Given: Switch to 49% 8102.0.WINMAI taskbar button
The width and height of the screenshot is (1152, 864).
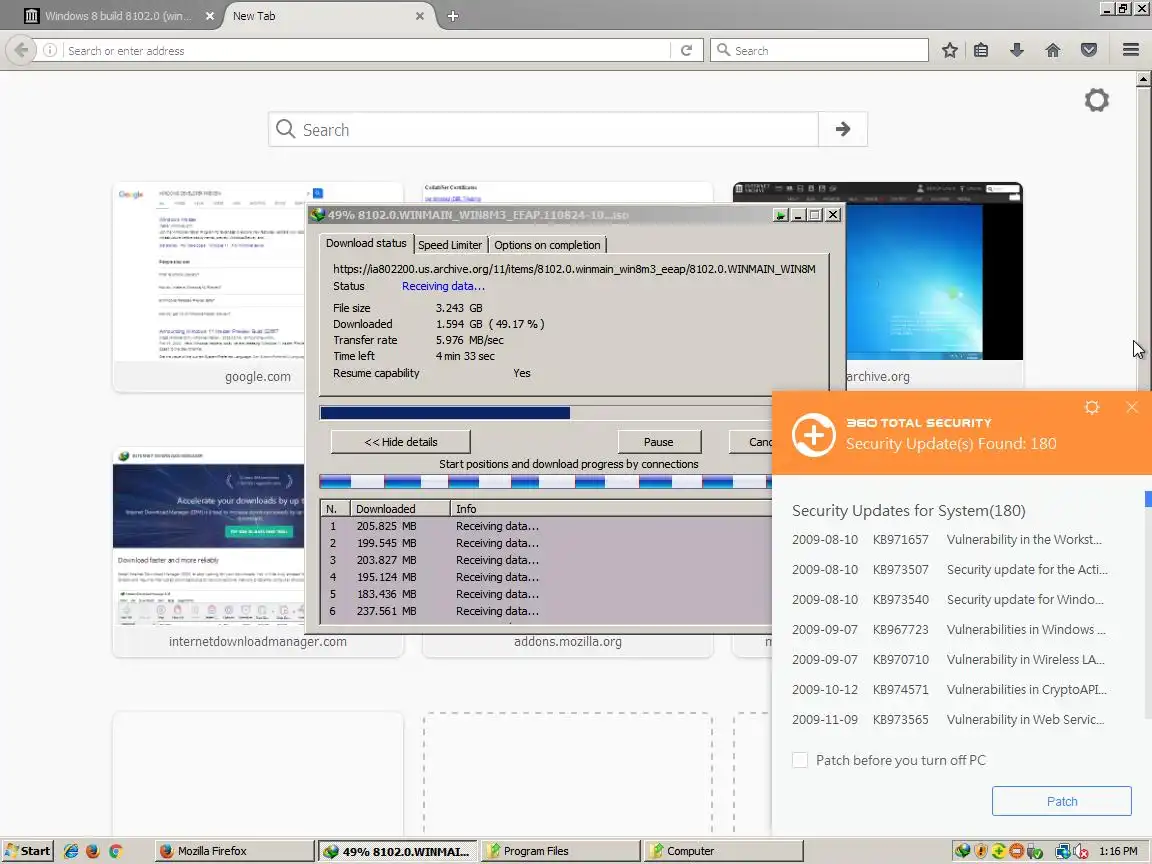Looking at the screenshot, I should 397,851.
